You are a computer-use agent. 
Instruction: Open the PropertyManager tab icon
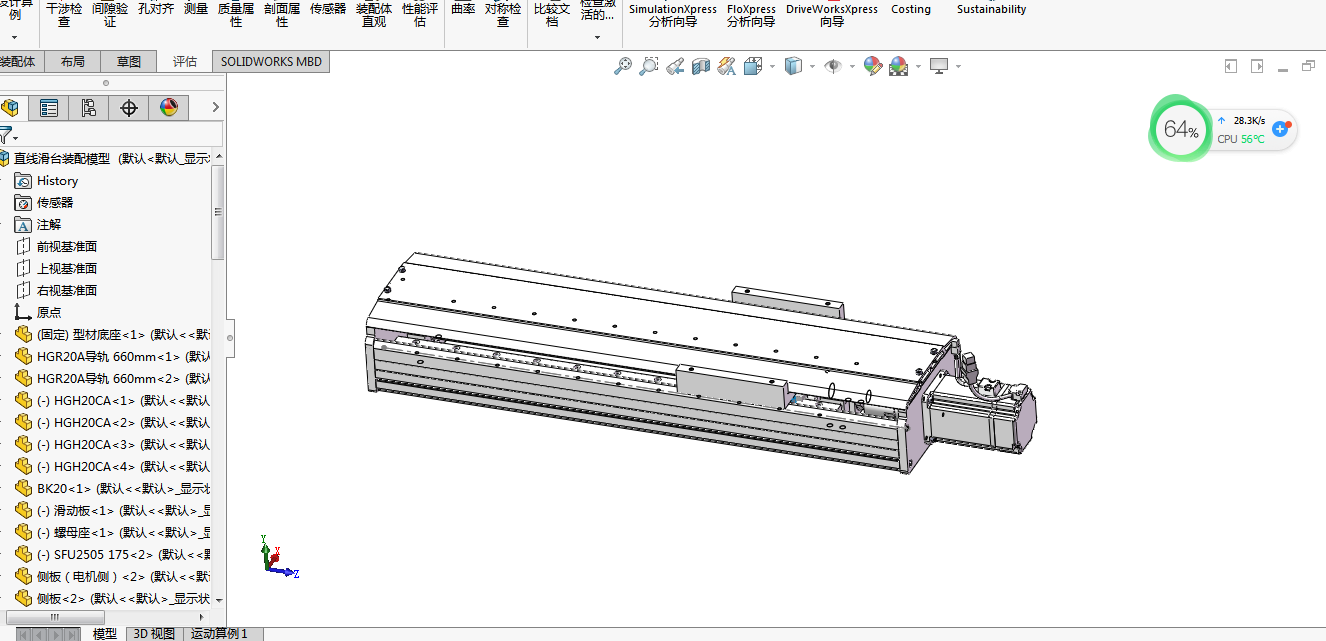tap(49, 108)
